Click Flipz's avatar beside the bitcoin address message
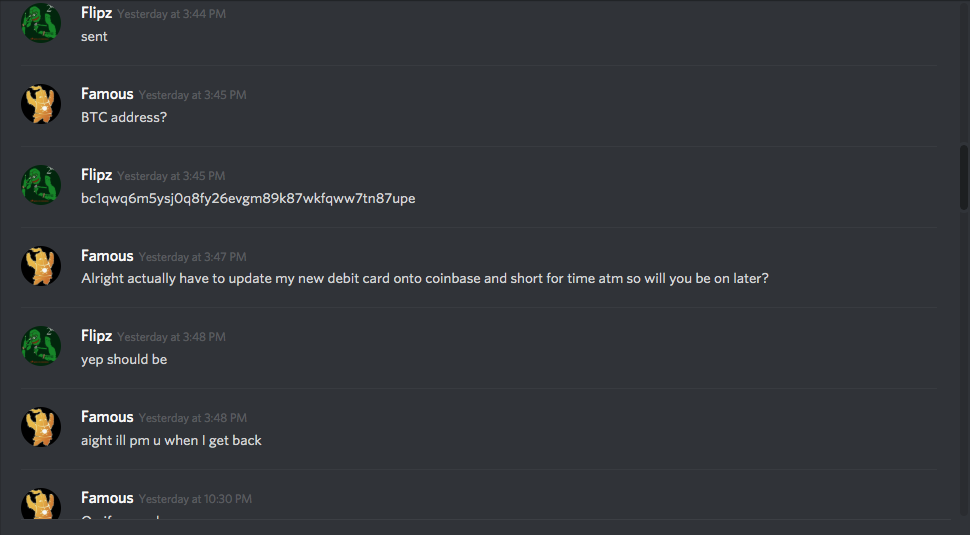This screenshot has height=535, width=970. tap(41, 185)
